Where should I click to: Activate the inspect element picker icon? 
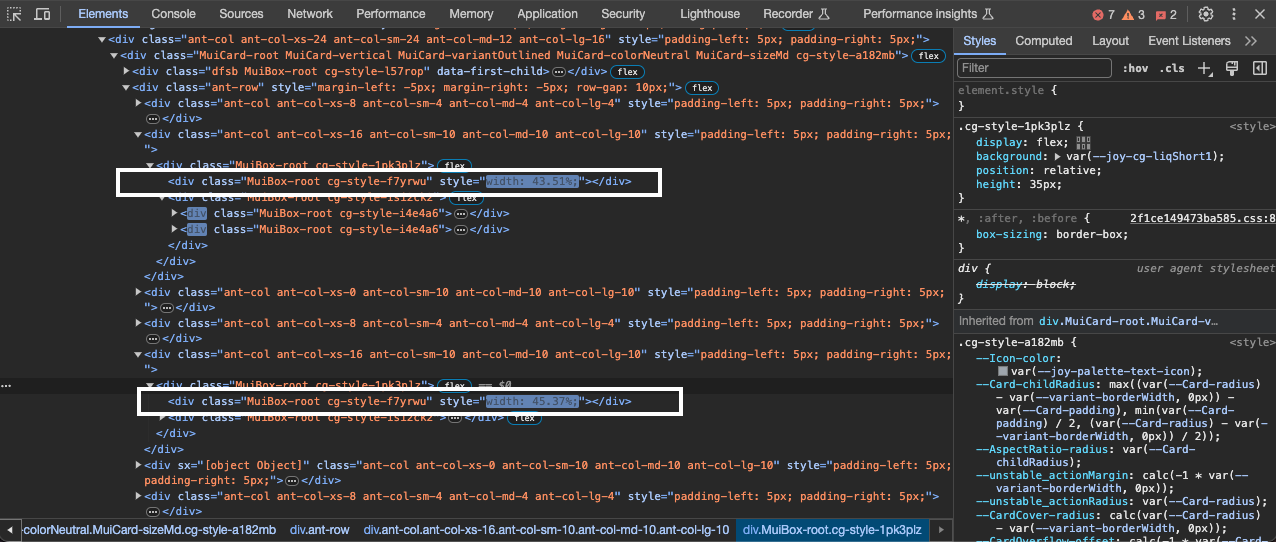[x=15, y=14]
